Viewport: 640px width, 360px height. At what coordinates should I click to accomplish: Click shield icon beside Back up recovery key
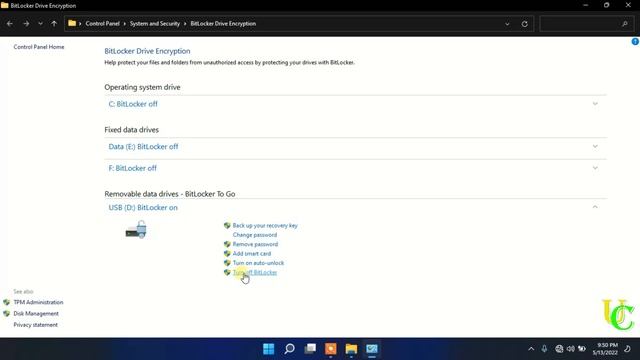click(227, 225)
